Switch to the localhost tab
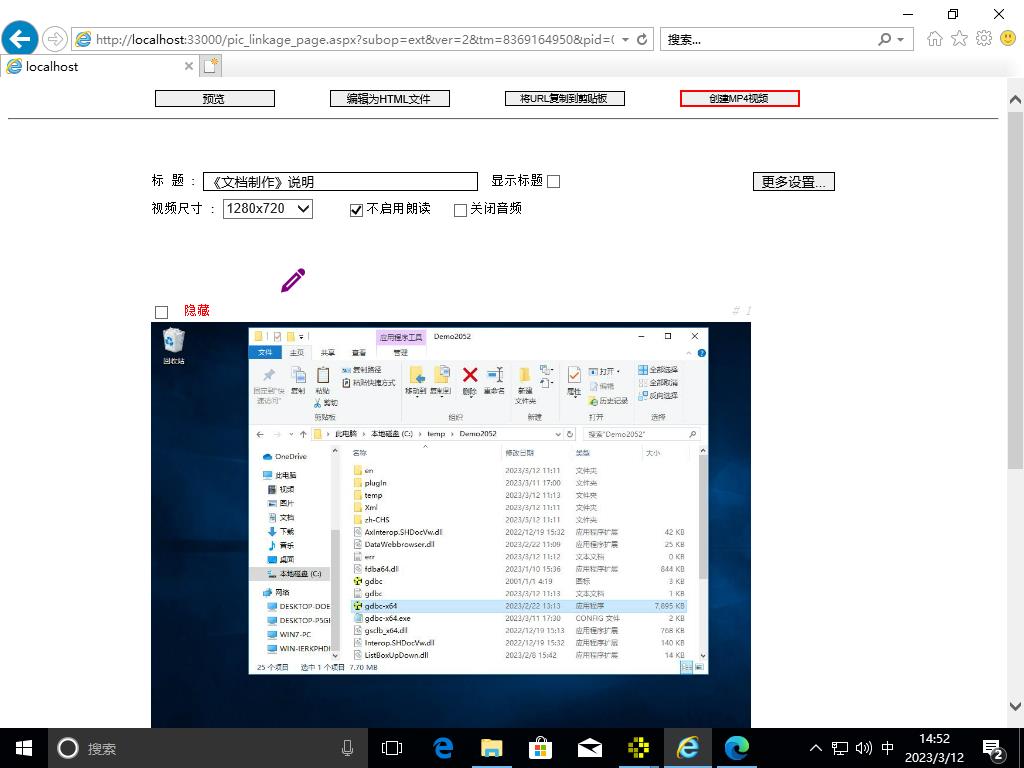This screenshot has width=1024, height=768. [x=95, y=67]
